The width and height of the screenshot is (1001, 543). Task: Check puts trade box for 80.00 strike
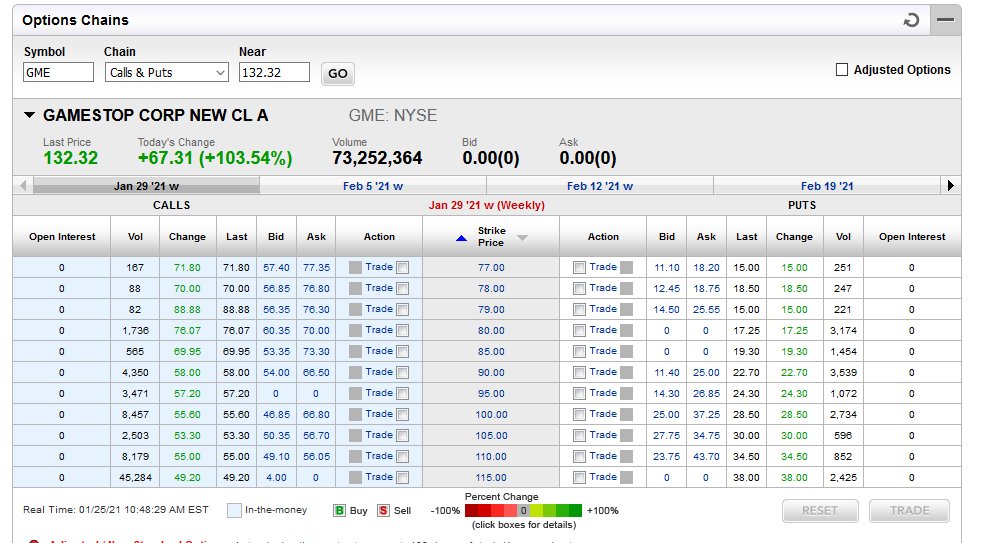click(579, 331)
